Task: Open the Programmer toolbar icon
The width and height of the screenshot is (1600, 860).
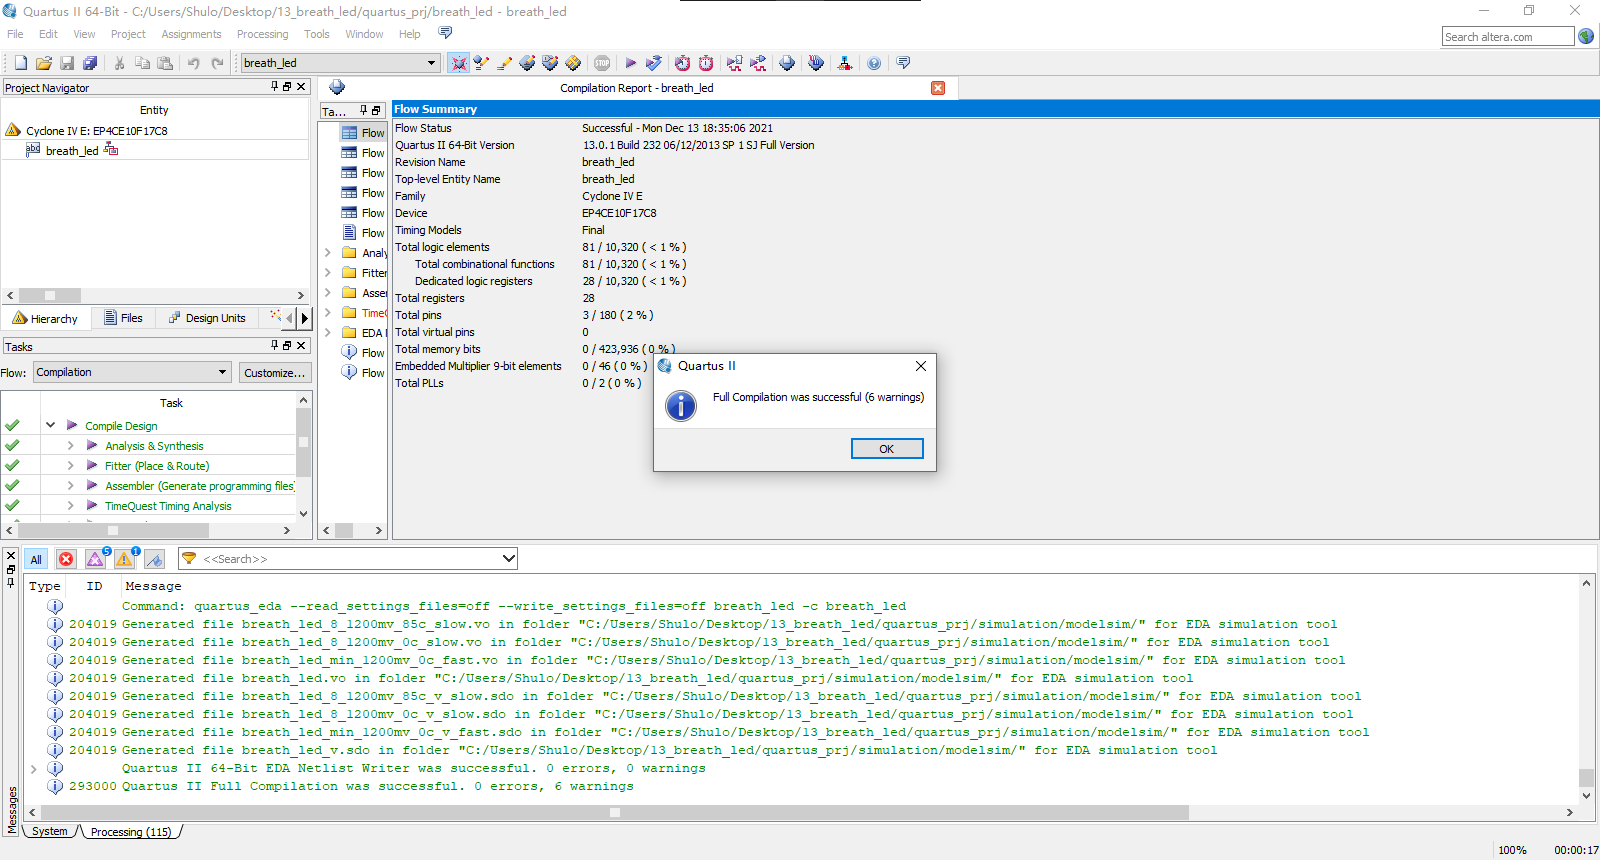Action: 816,63
